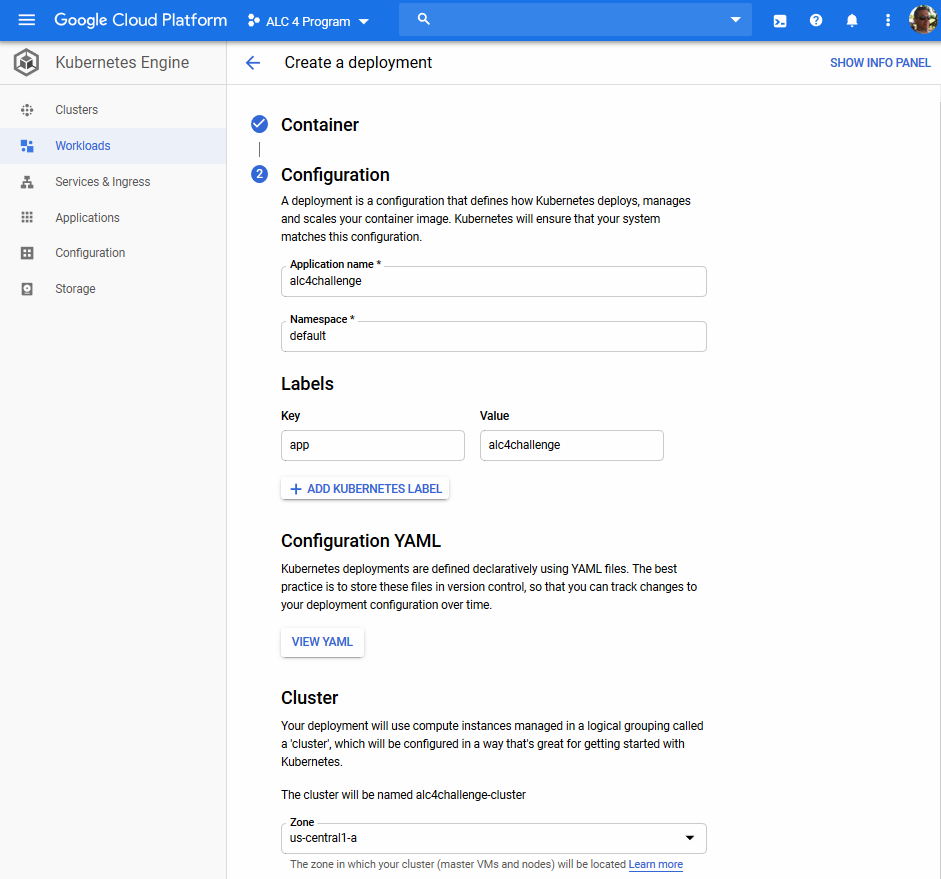Image resolution: width=941 pixels, height=879 pixels.
Task: Click the Kubernetes Engine hexagon logo
Action: pyautogui.click(x=26, y=62)
